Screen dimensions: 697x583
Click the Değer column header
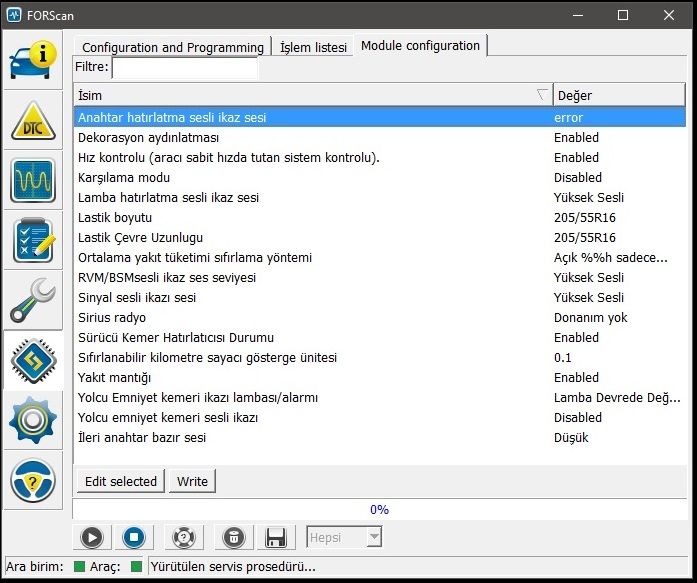(x=619, y=95)
